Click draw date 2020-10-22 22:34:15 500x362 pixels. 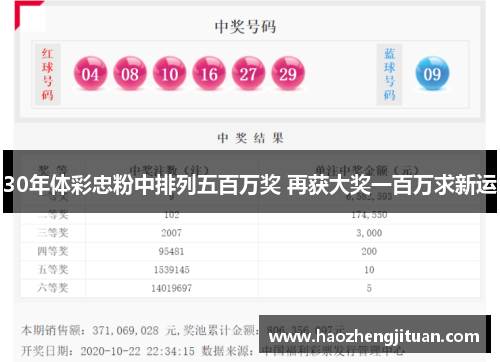coord(137,351)
